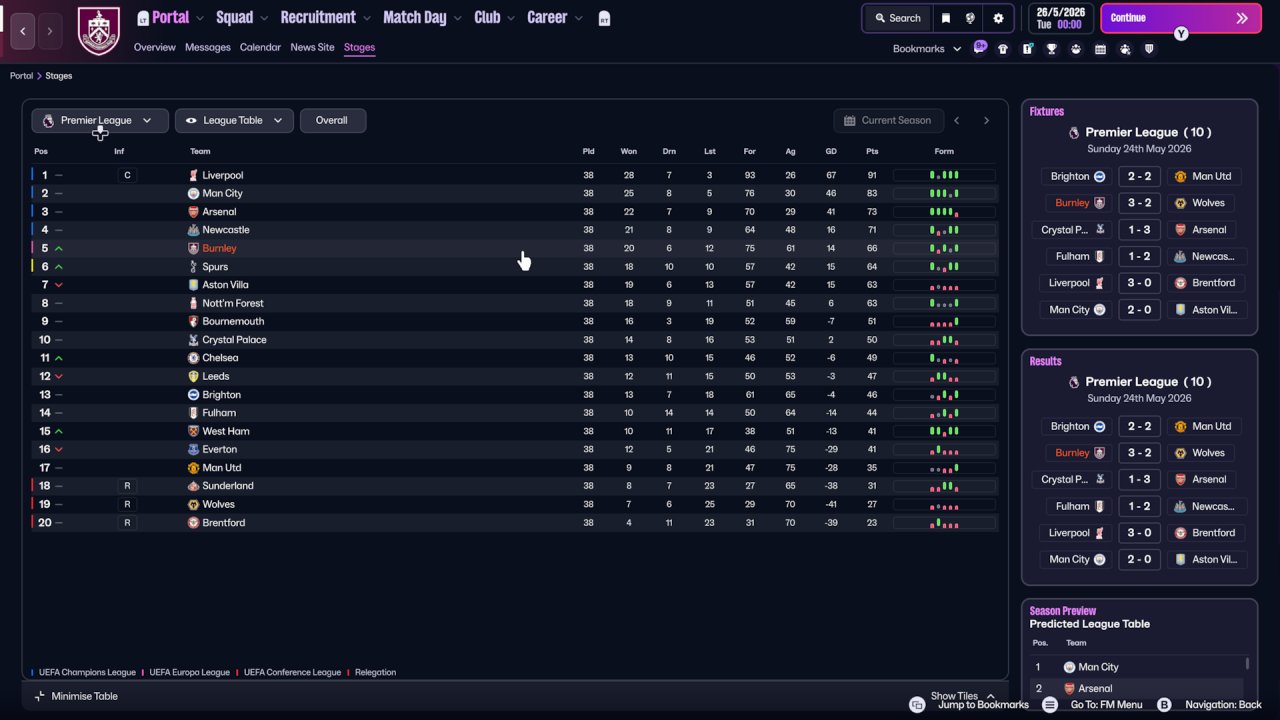The height and width of the screenshot is (720, 1280).
Task: Click the date and time display
Action: tap(1060, 18)
